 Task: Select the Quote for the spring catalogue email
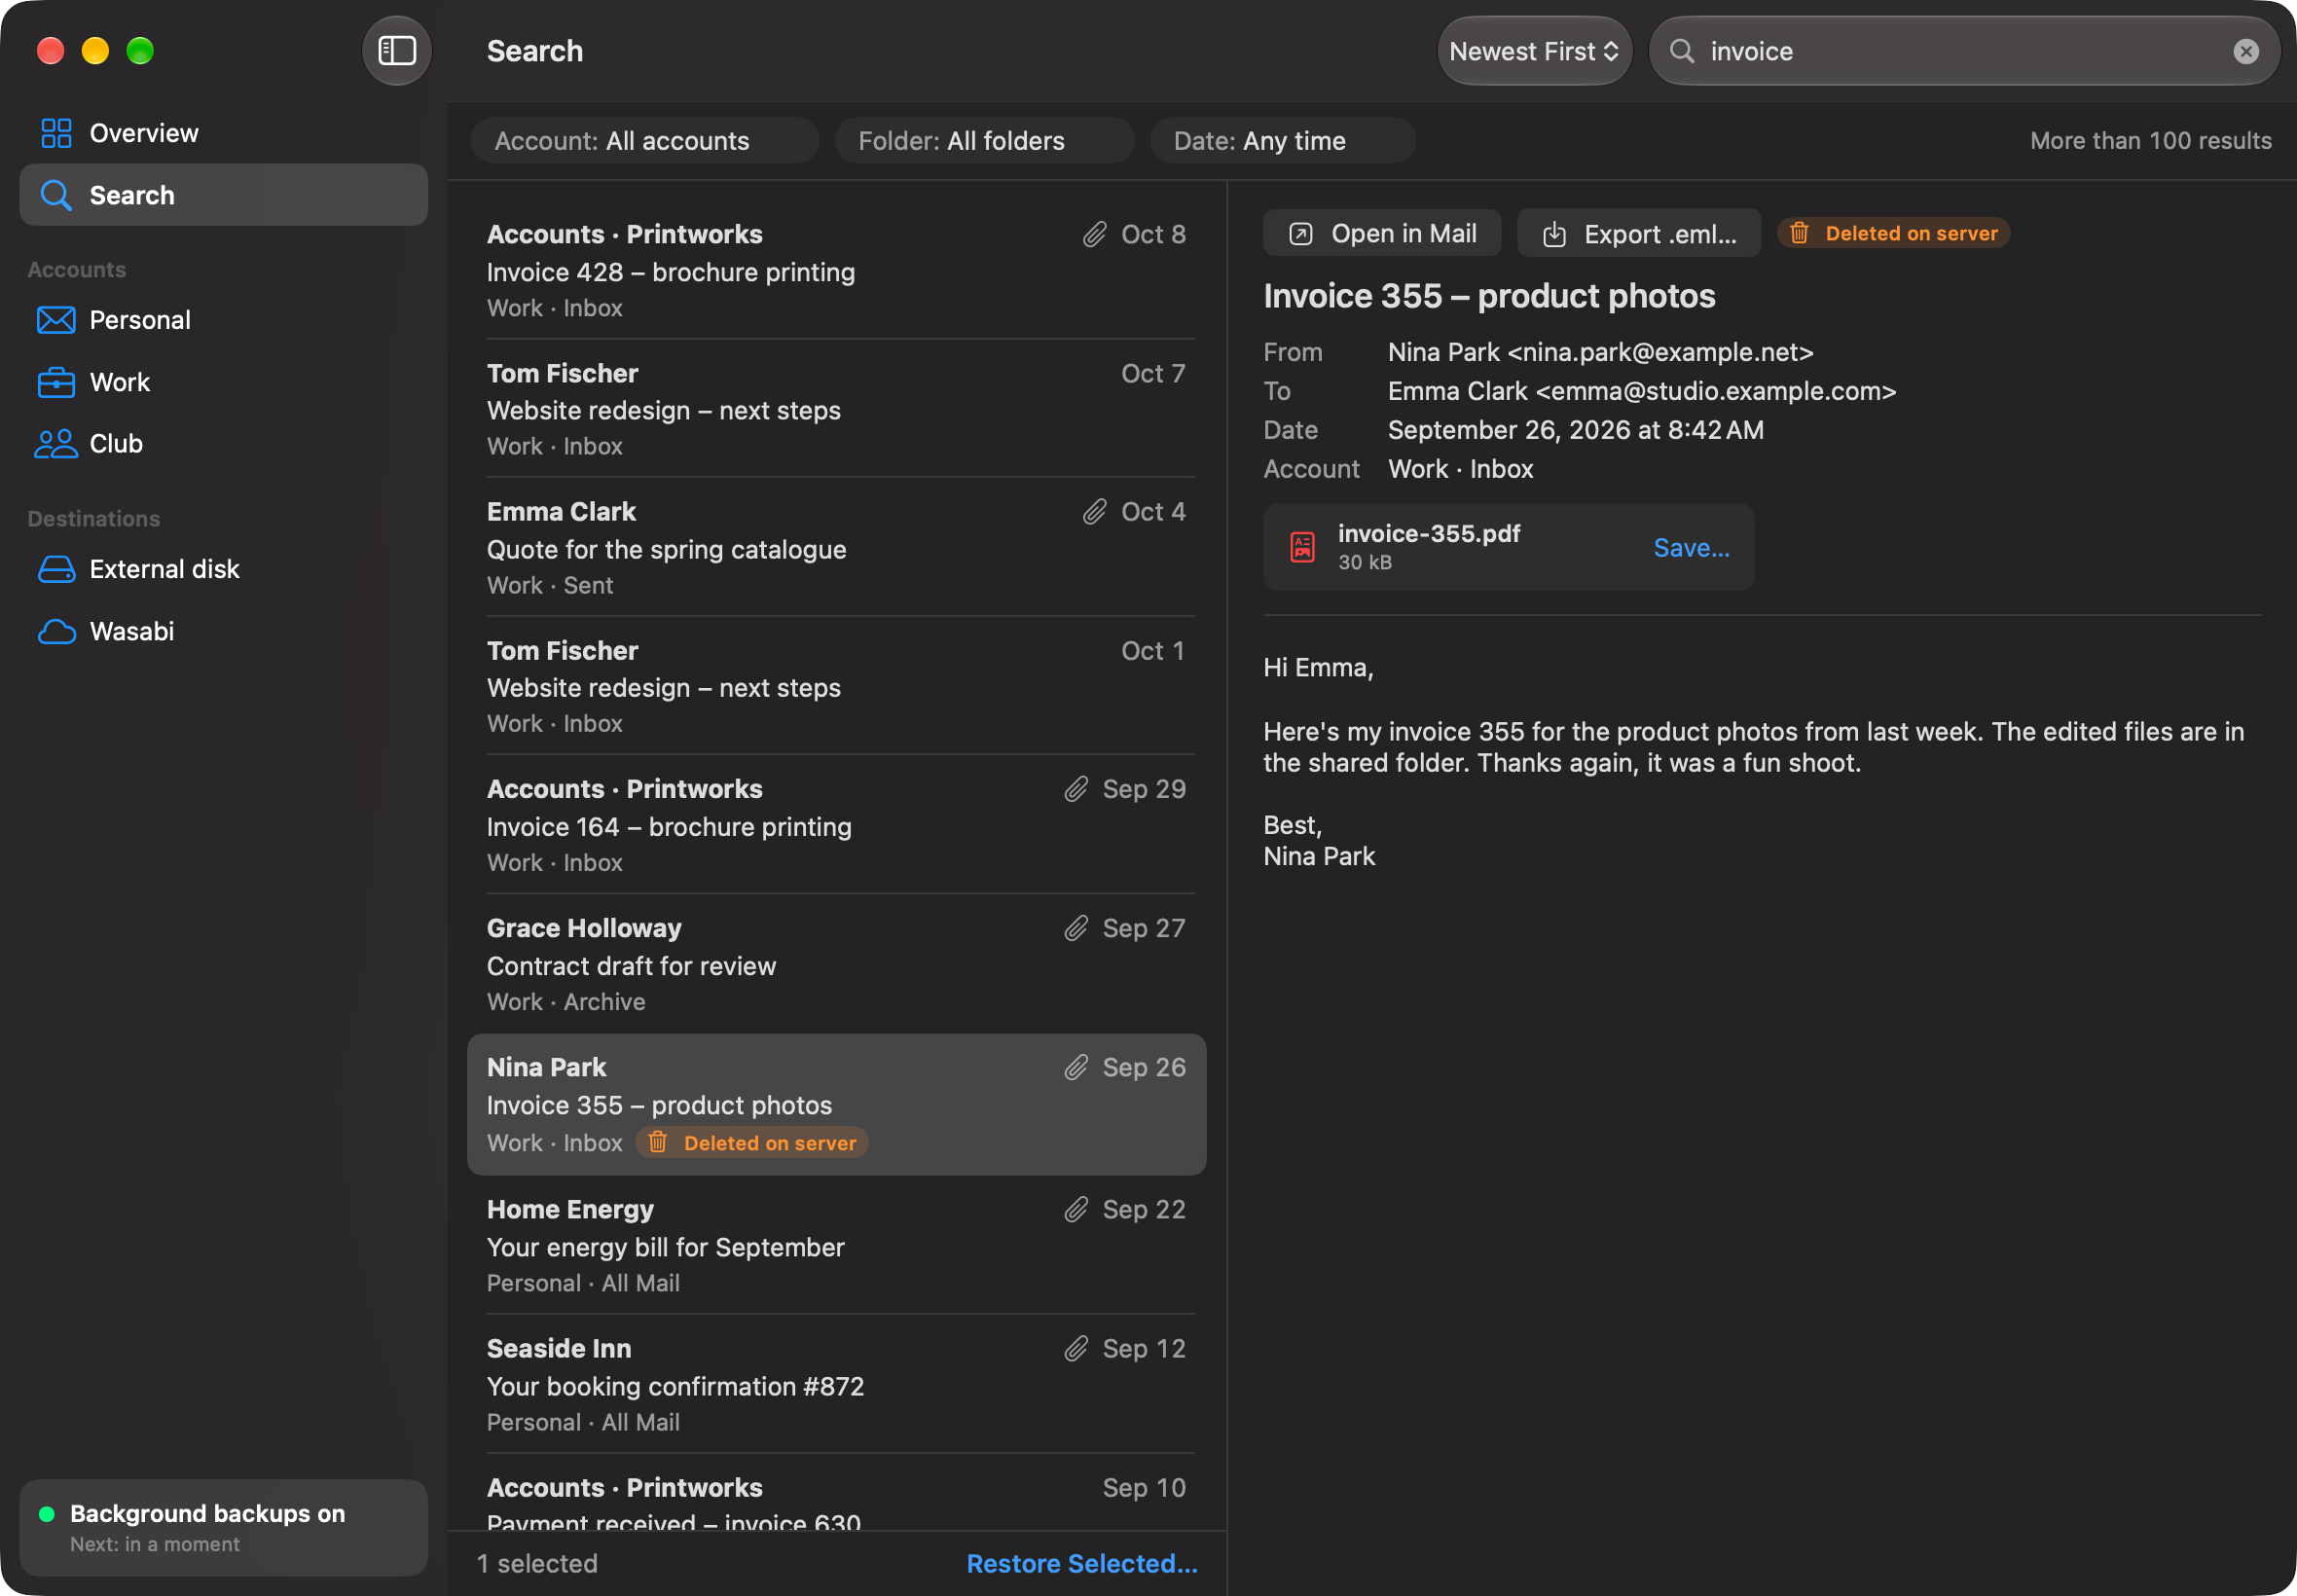837,548
